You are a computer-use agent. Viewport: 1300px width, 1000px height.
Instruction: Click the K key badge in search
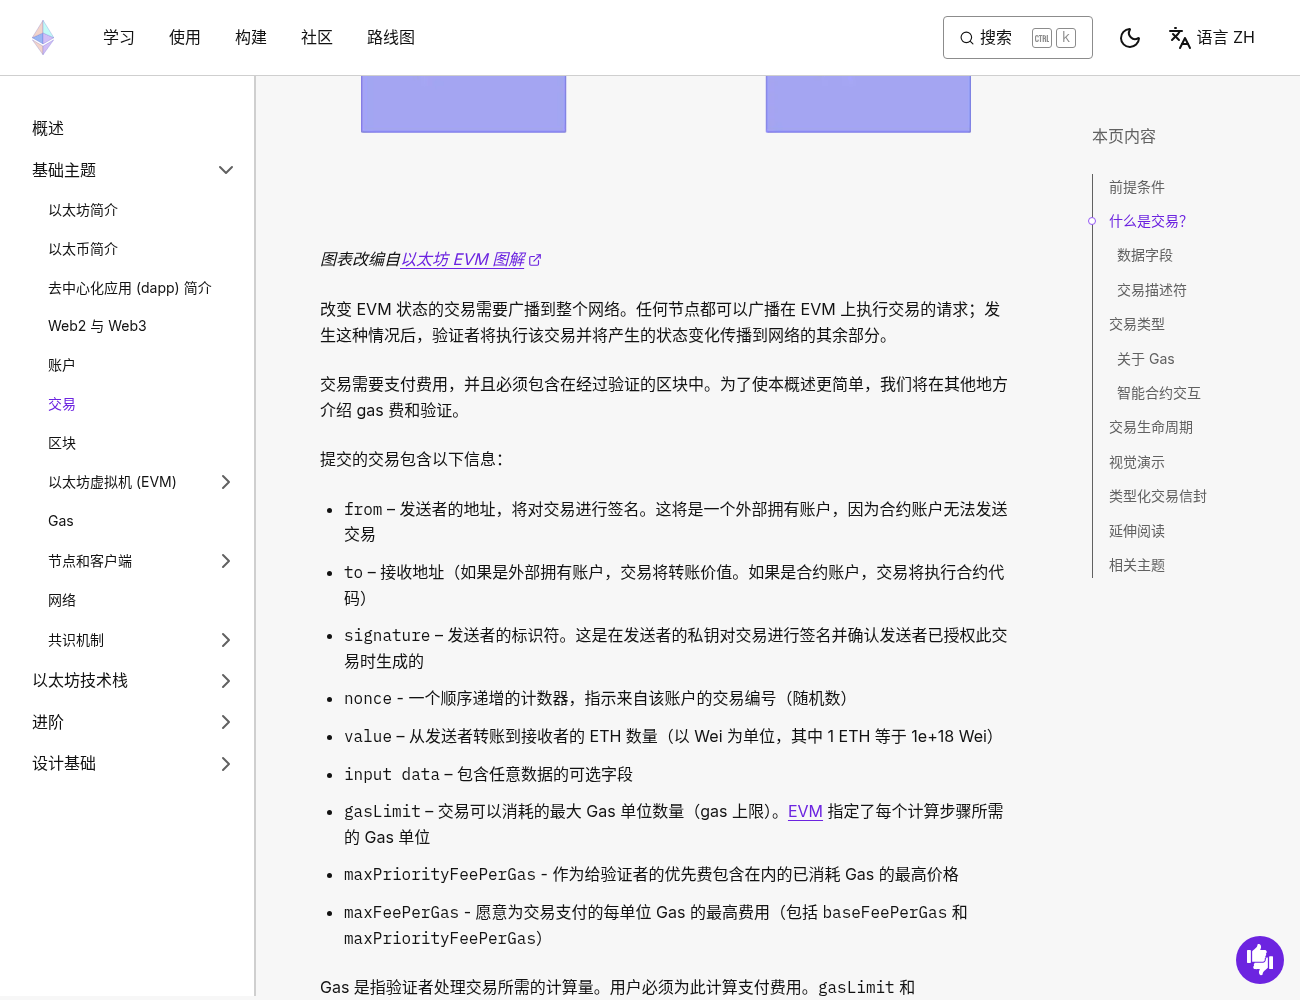1066,38
